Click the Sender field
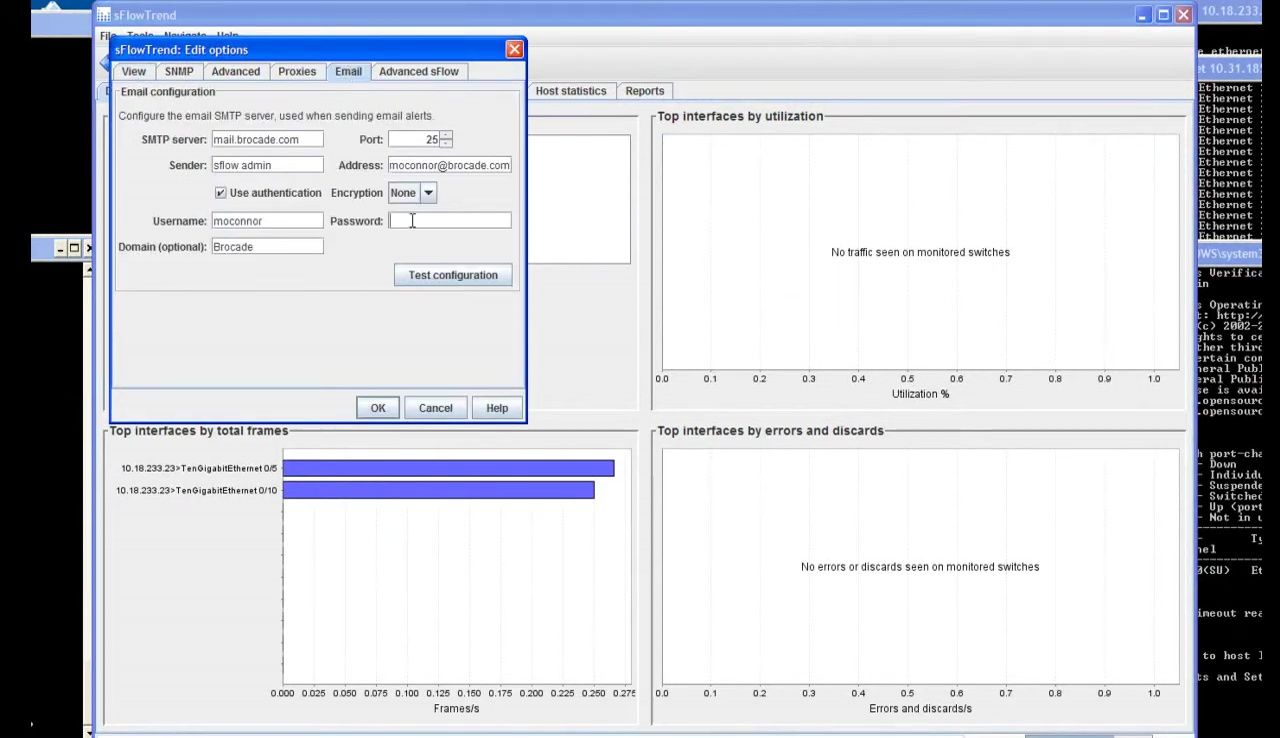This screenshot has width=1280, height=738. tap(267, 165)
